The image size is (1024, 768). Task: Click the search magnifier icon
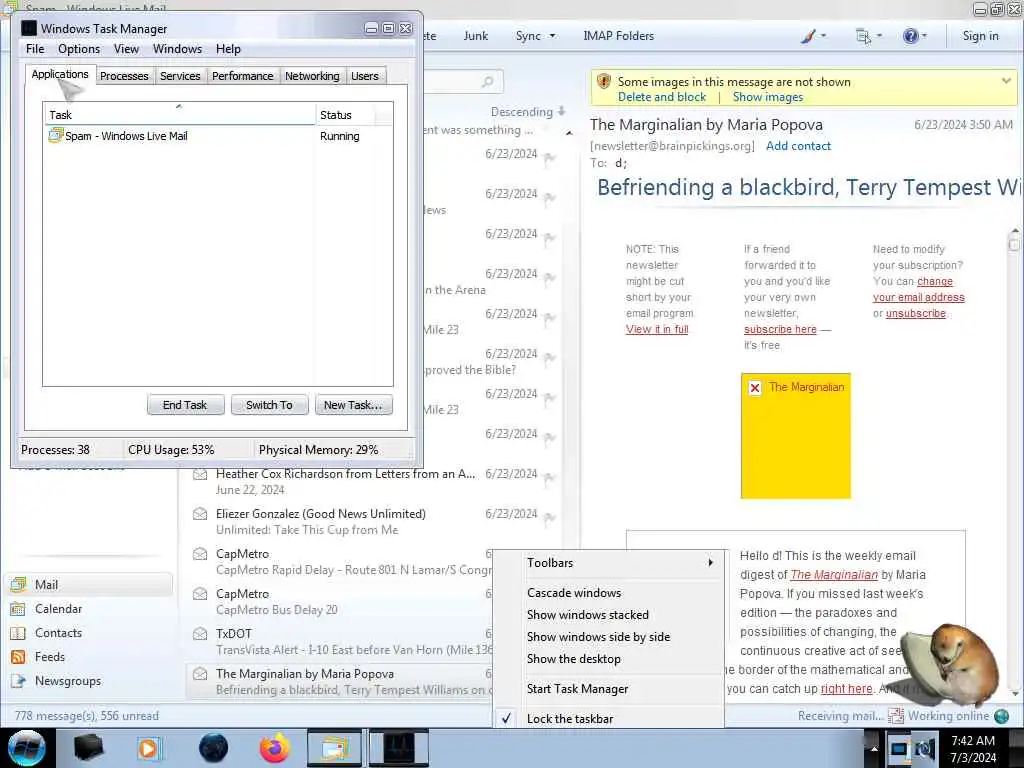(x=487, y=82)
